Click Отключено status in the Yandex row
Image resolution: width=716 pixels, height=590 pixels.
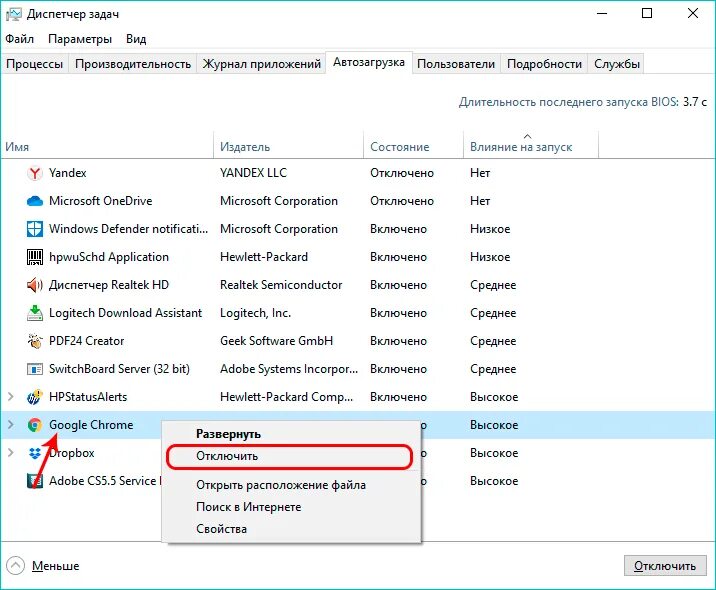402,173
